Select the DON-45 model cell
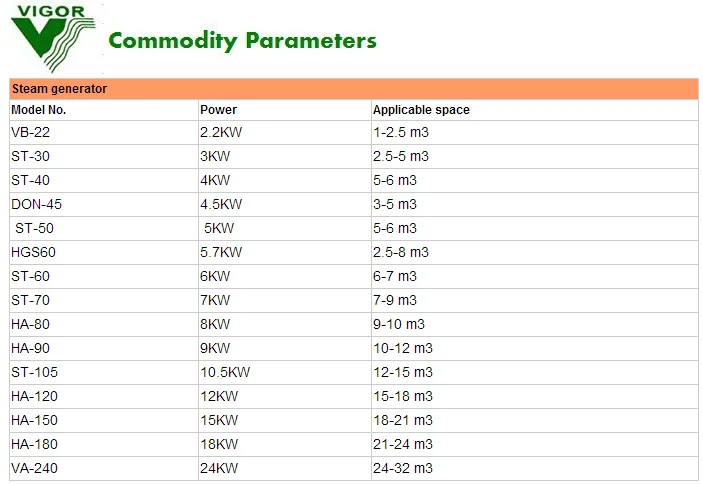The height and width of the screenshot is (484, 703). 104,204
